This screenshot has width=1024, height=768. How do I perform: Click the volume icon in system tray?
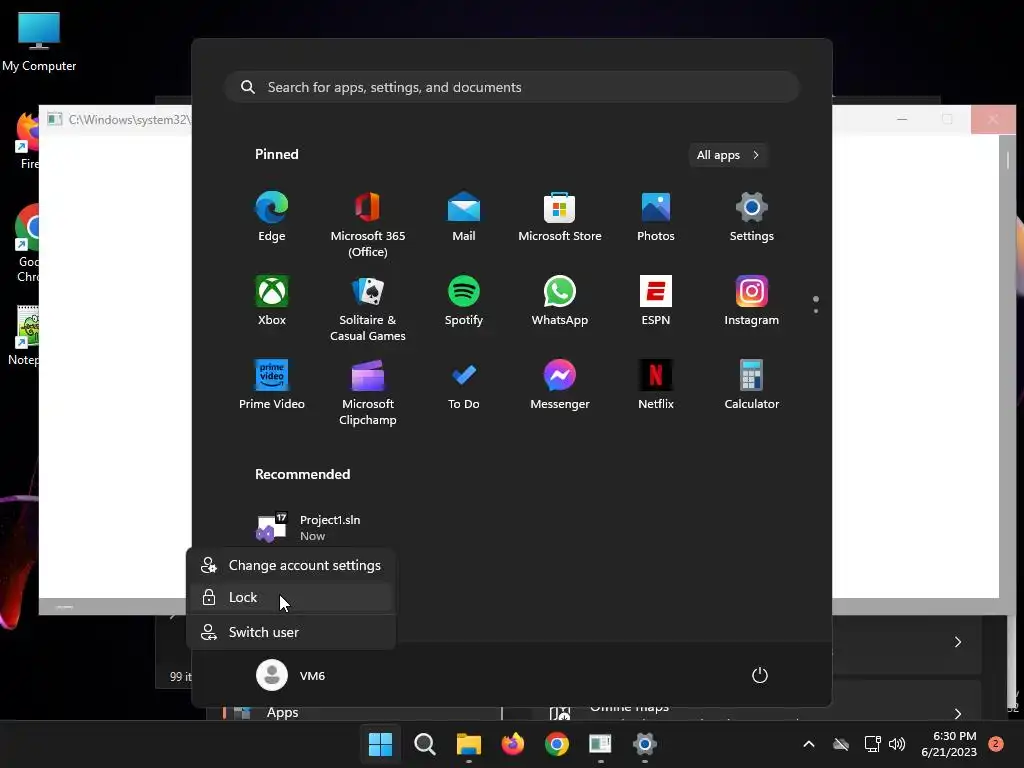coord(897,744)
